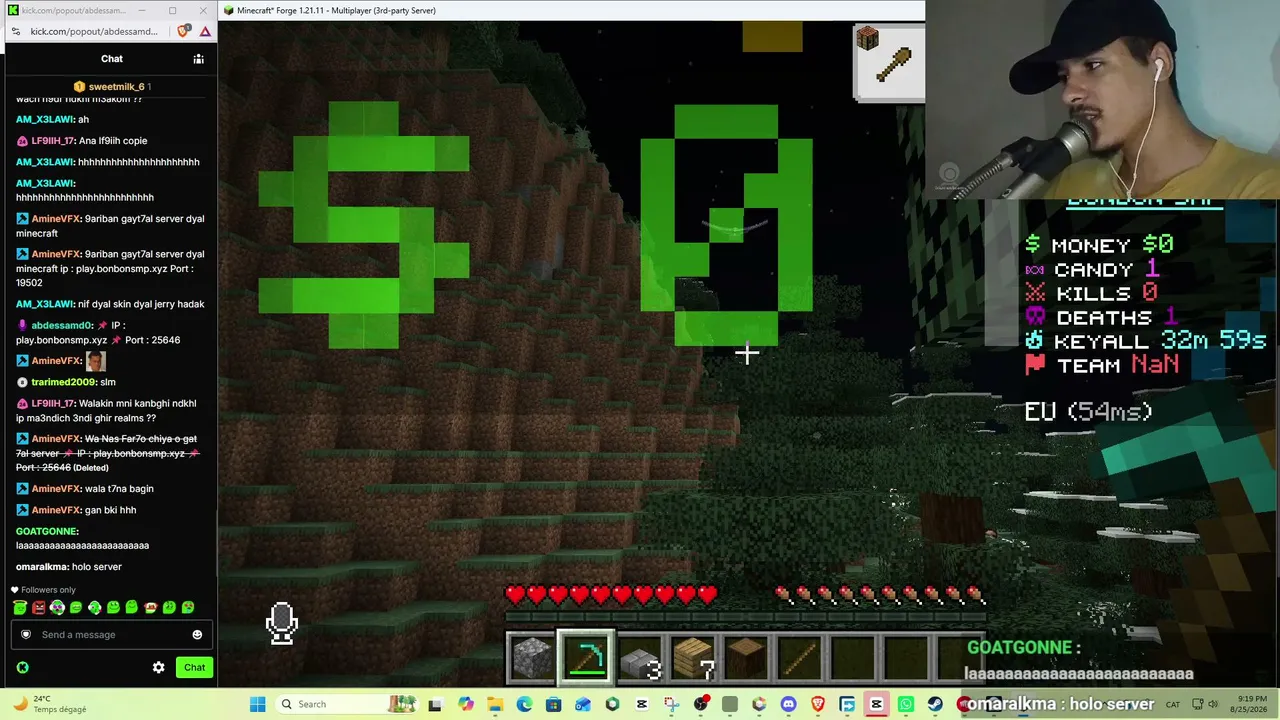Click the Chat panel header title
This screenshot has width=1280, height=720.
click(x=112, y=59)
